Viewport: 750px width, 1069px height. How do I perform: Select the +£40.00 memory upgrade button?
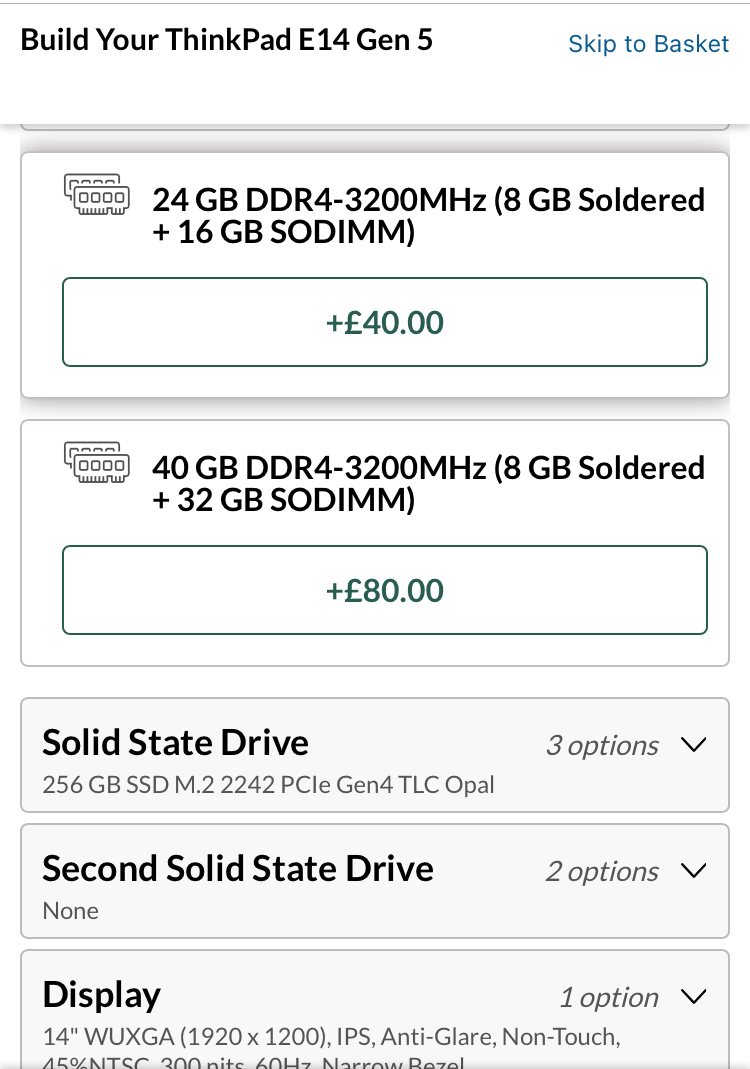pyautogui.click(x=385, y=322)
